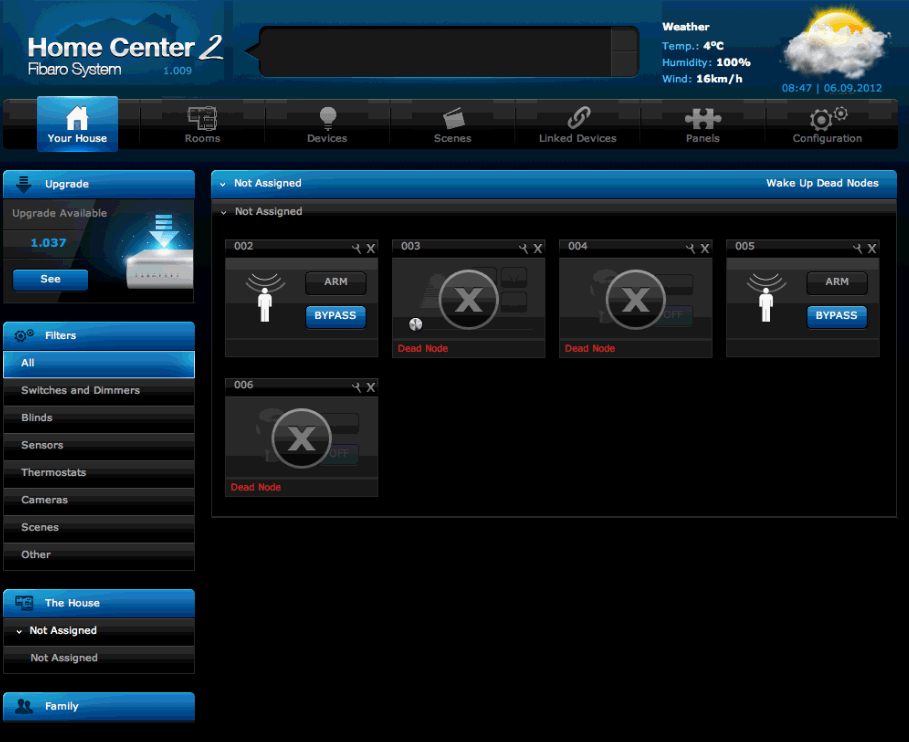Open settings wrench for device 004

pos(690,249)
